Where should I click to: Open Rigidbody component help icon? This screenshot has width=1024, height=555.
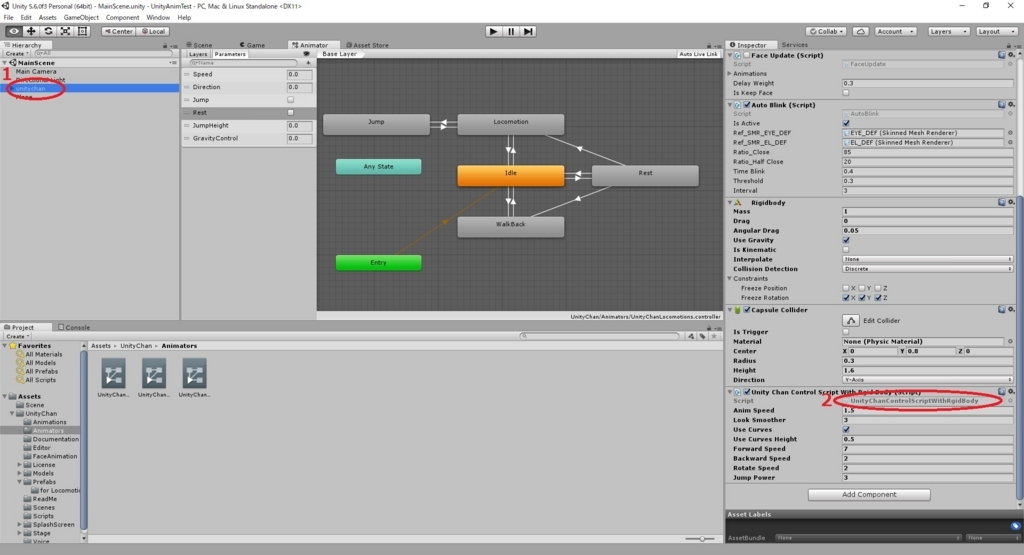tap(1002, 202)
